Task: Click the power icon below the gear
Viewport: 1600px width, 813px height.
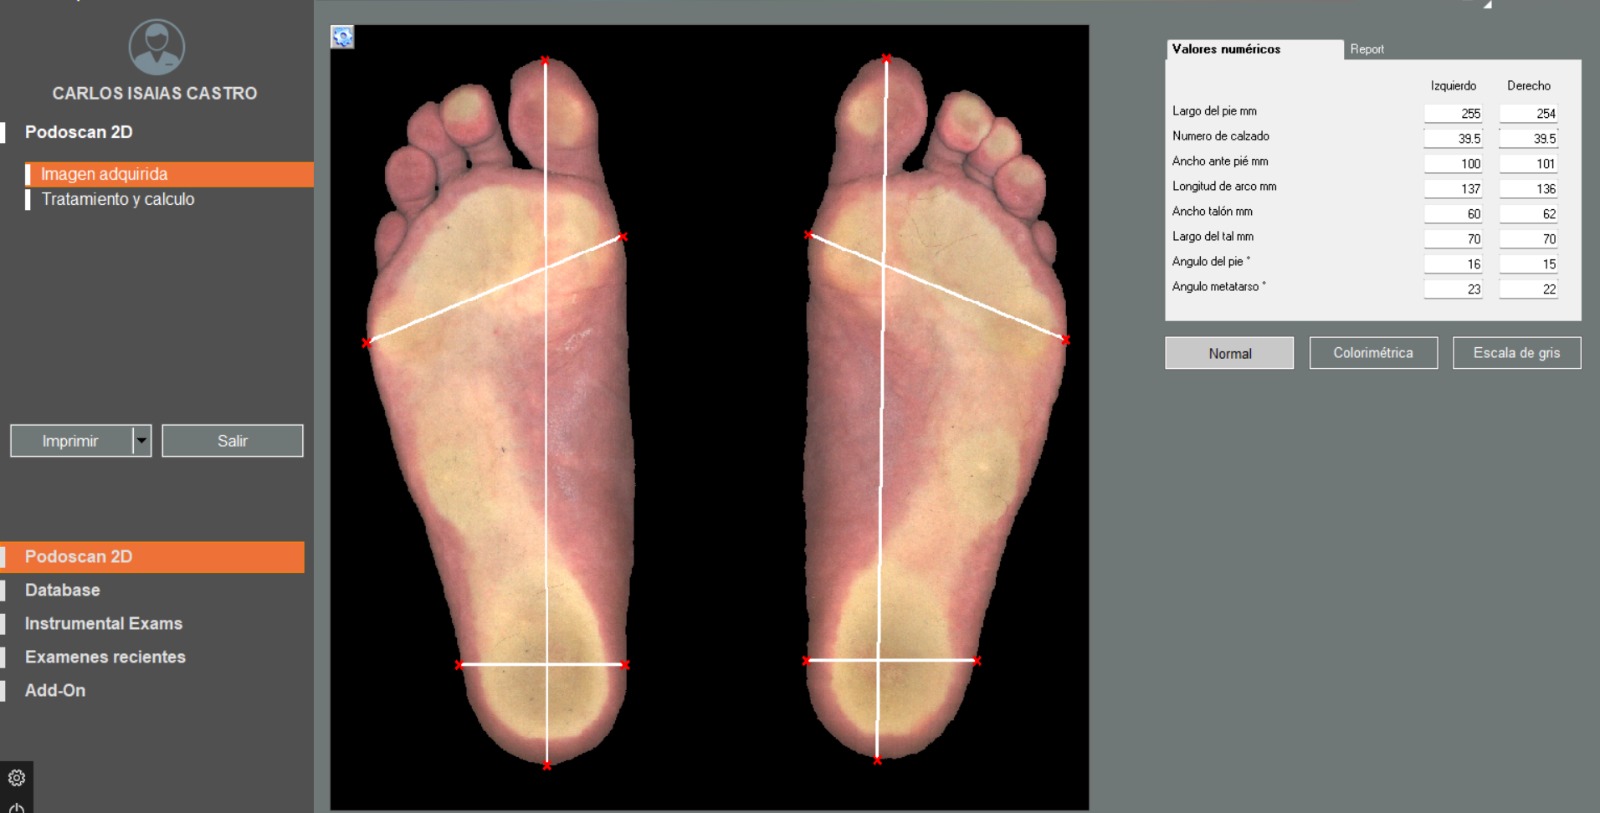Action: 16,806
